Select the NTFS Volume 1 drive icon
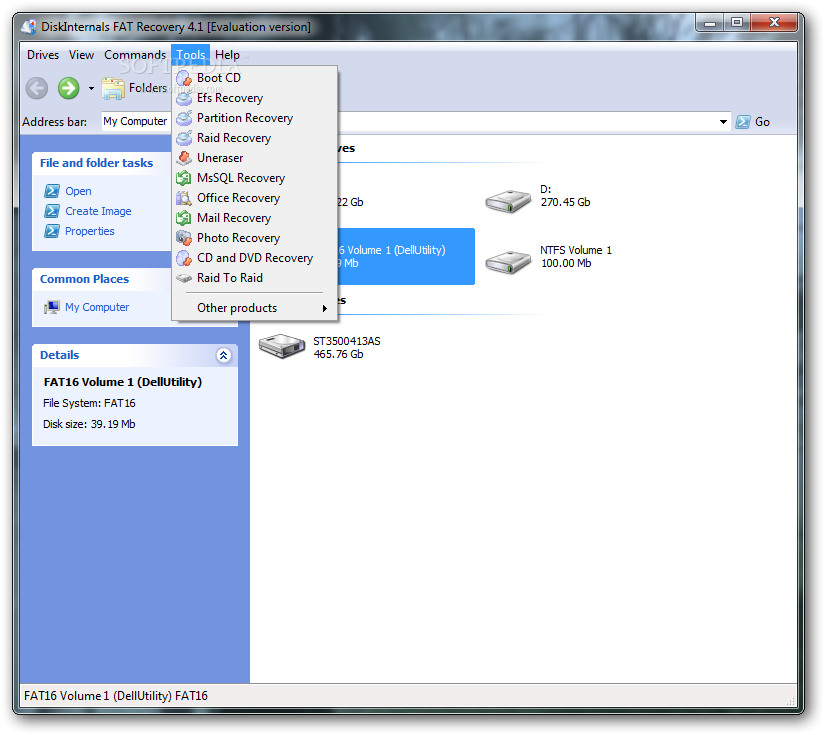Screen dimensions: 825x735 [508, 262]
